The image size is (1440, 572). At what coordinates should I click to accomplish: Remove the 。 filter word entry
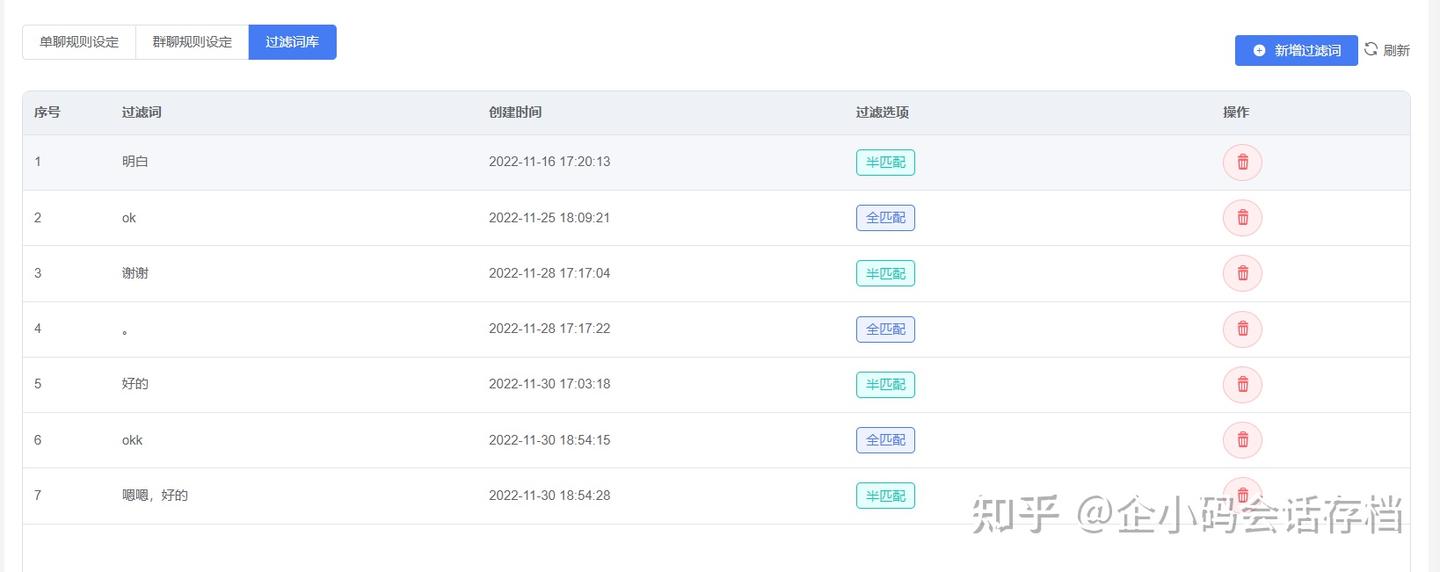pos(1242,329)
